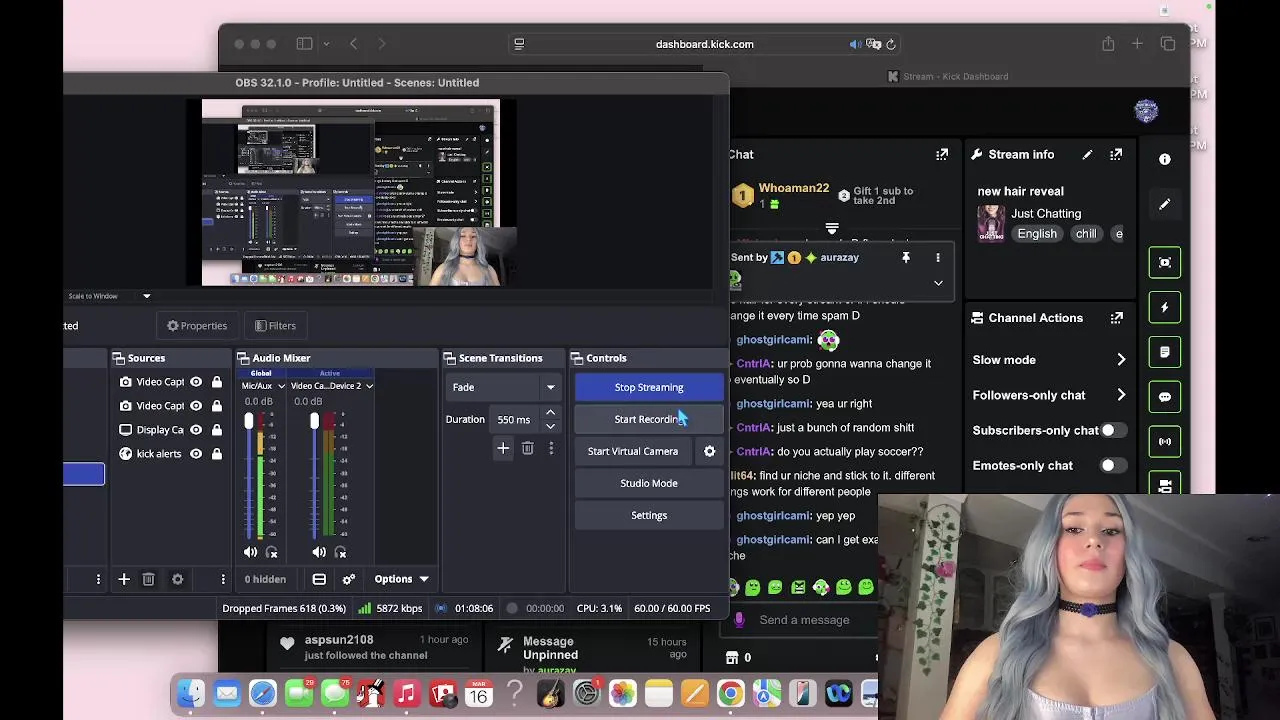Viewport: 1280px width, 720px height.
Task: Unlock the first Video Capture source
Action: click(216, 382)
